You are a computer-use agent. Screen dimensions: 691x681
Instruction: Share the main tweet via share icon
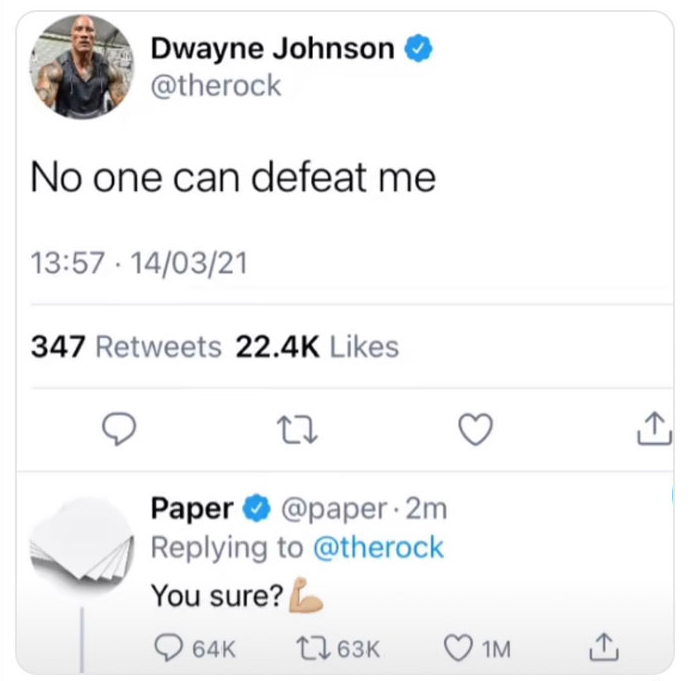coord(654,428)
